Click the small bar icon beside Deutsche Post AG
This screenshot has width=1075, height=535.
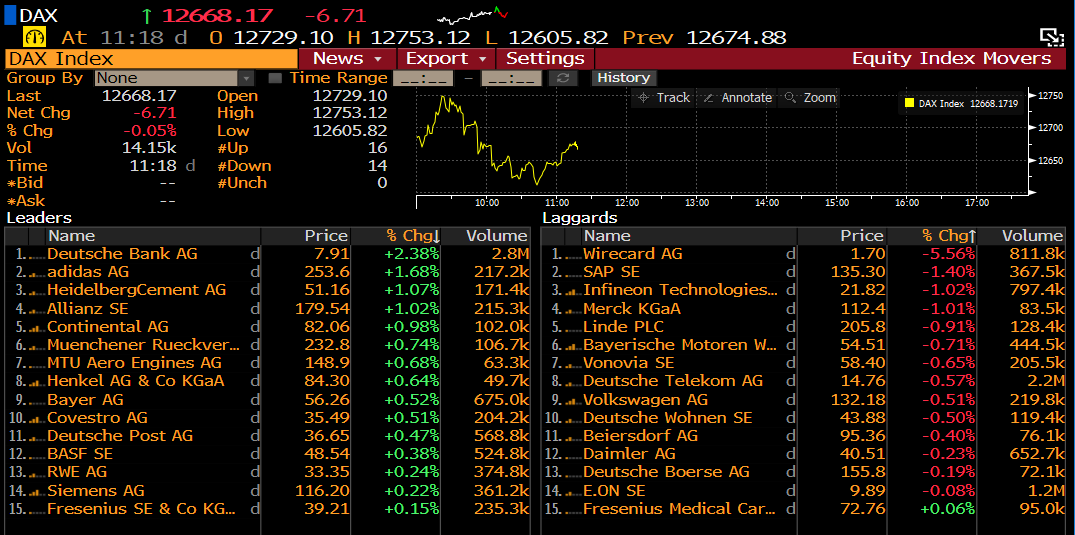click(x=38, y=436)
